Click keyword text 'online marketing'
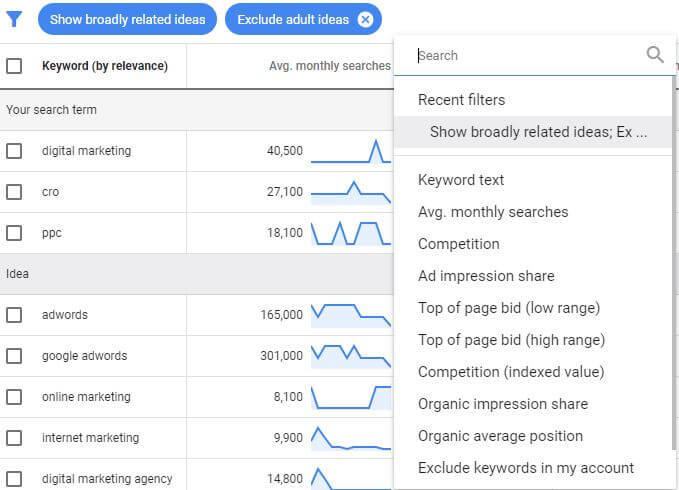 click(x=86, y=397)
